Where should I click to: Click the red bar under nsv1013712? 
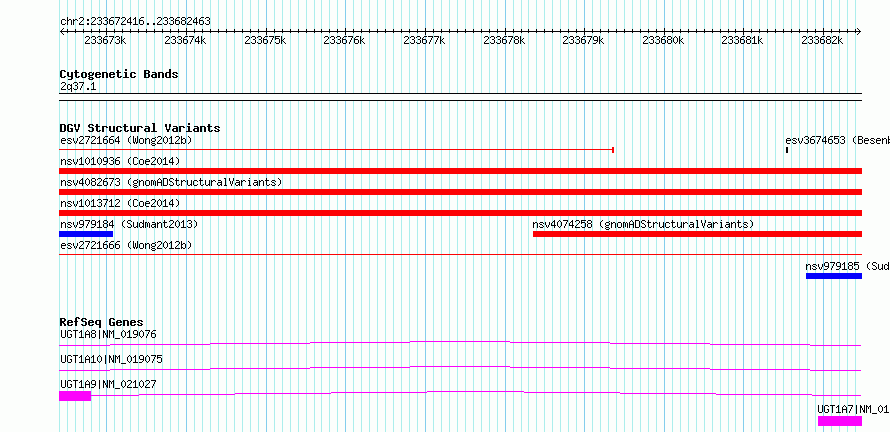pyautogui.click(x=460, y=213)
